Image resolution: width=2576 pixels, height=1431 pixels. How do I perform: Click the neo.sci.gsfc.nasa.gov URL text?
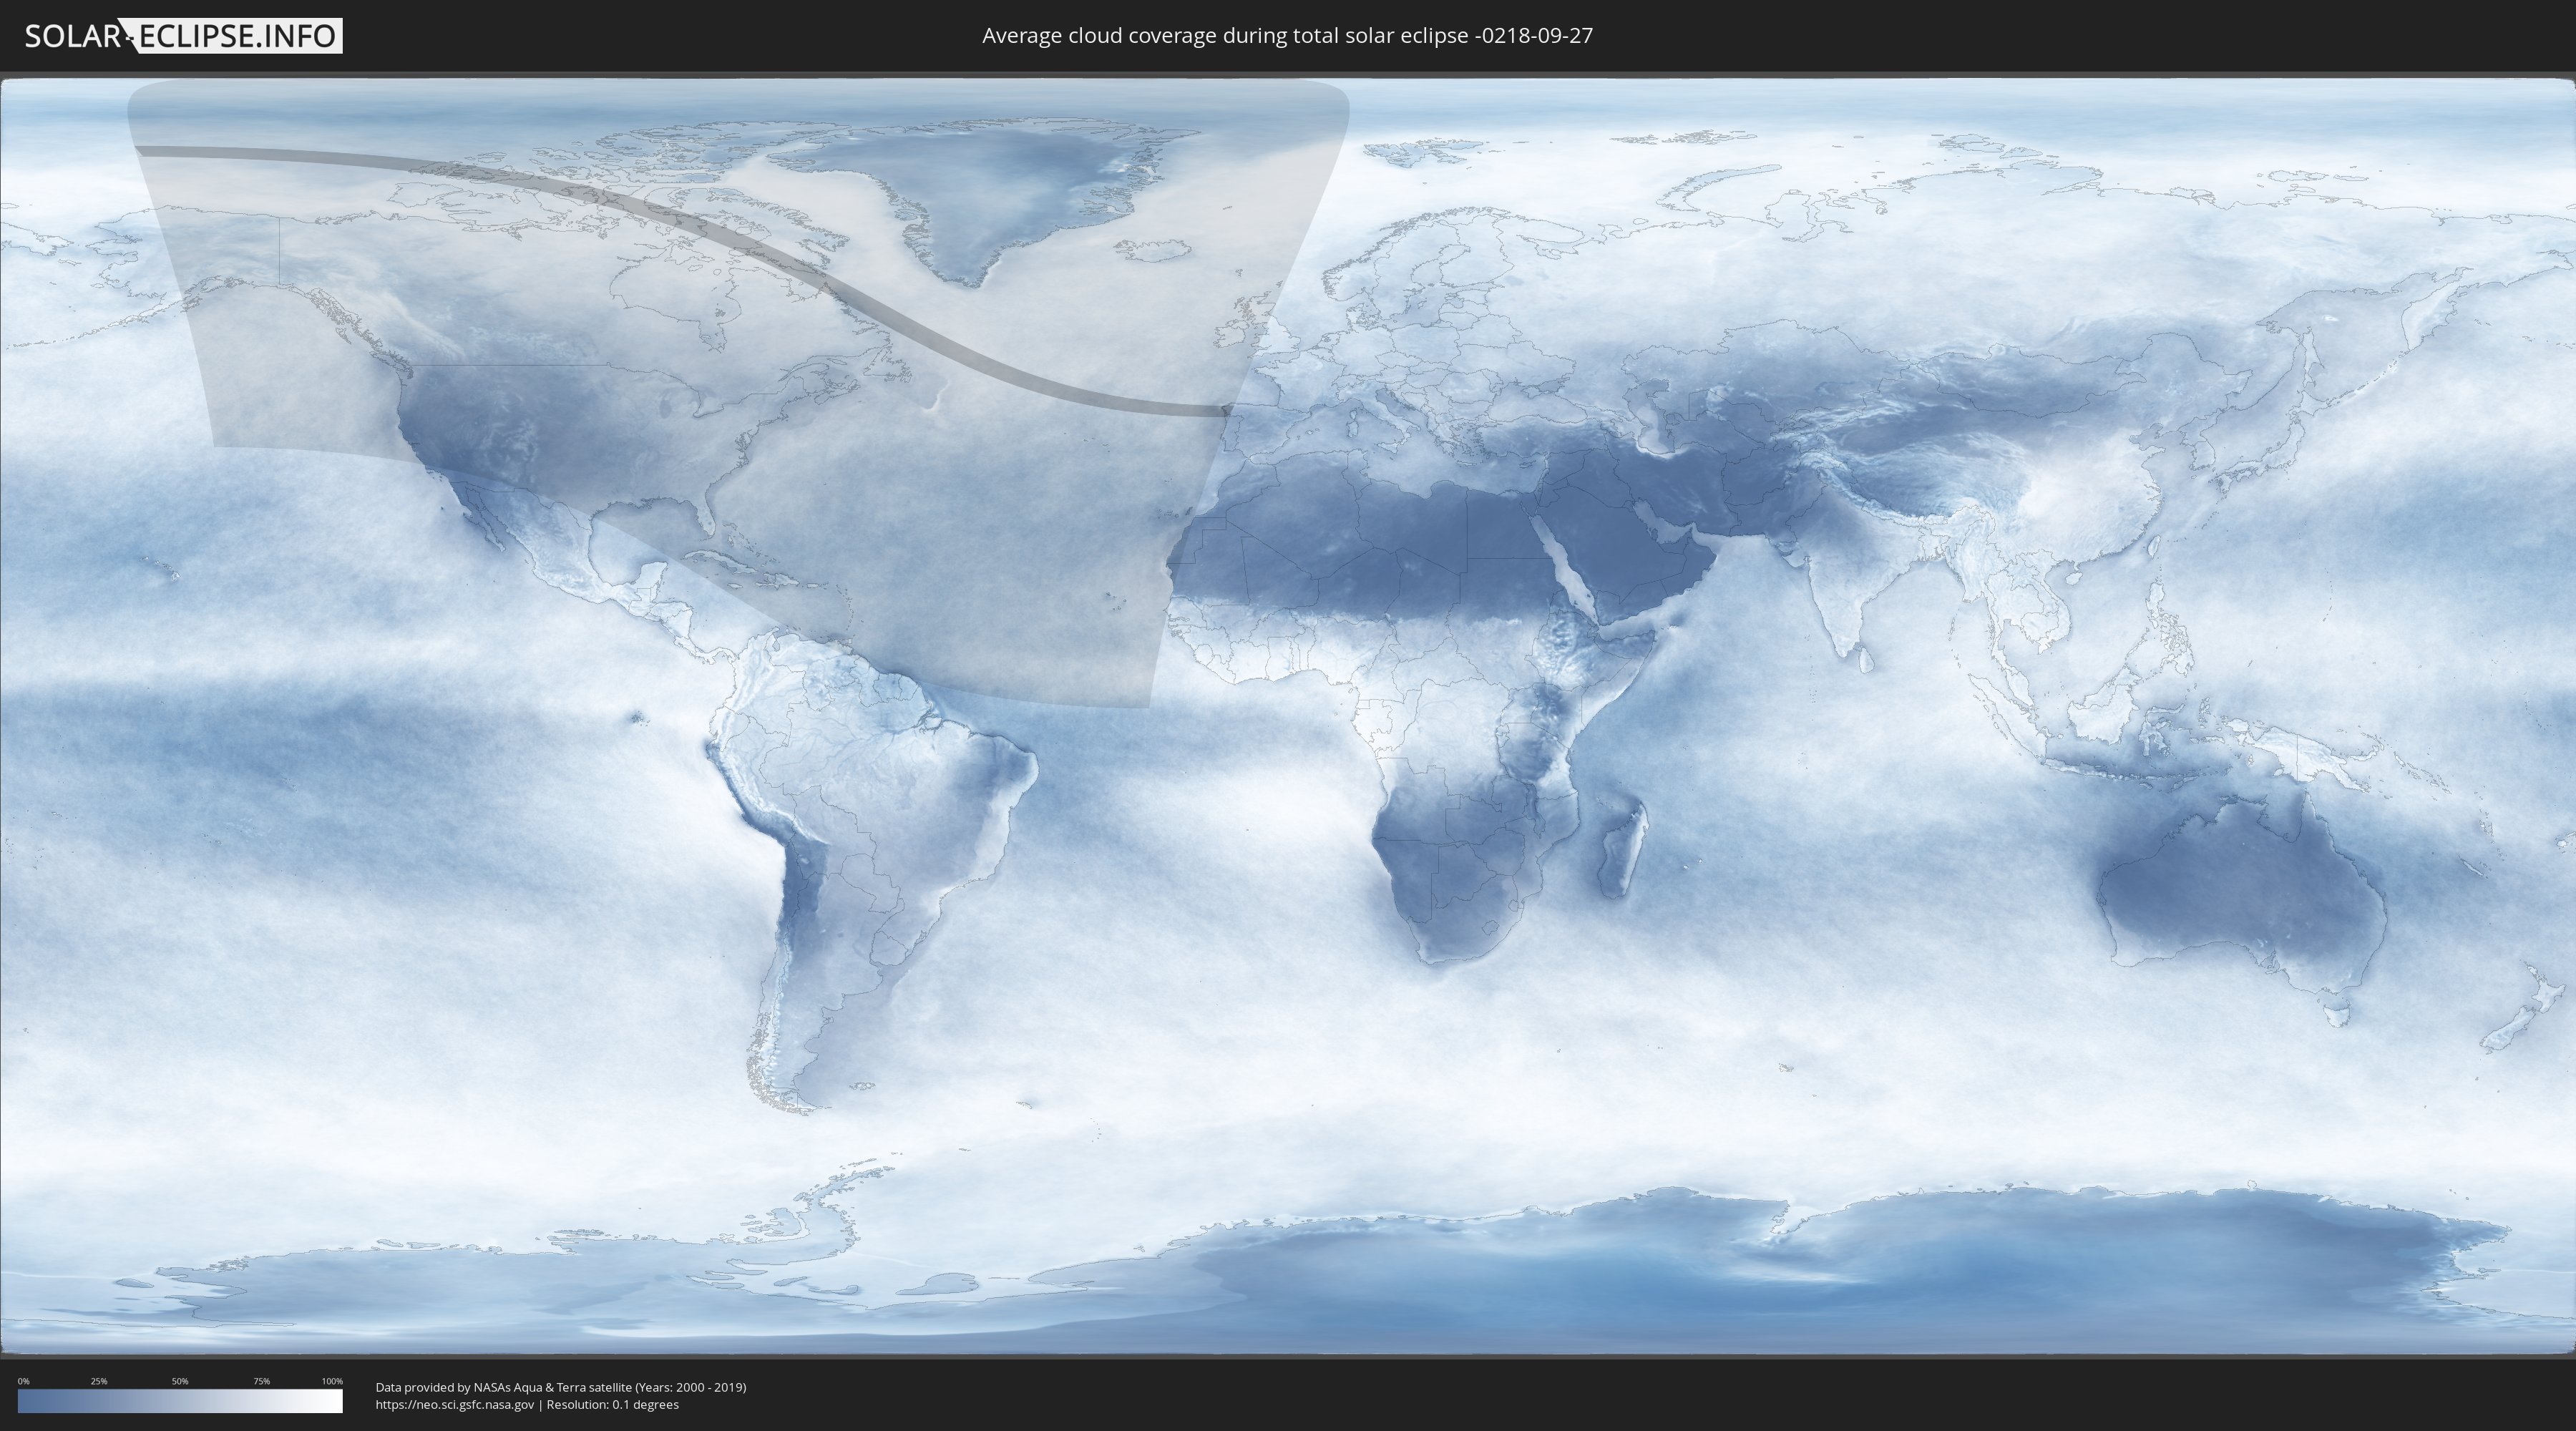pos(455,1405)
